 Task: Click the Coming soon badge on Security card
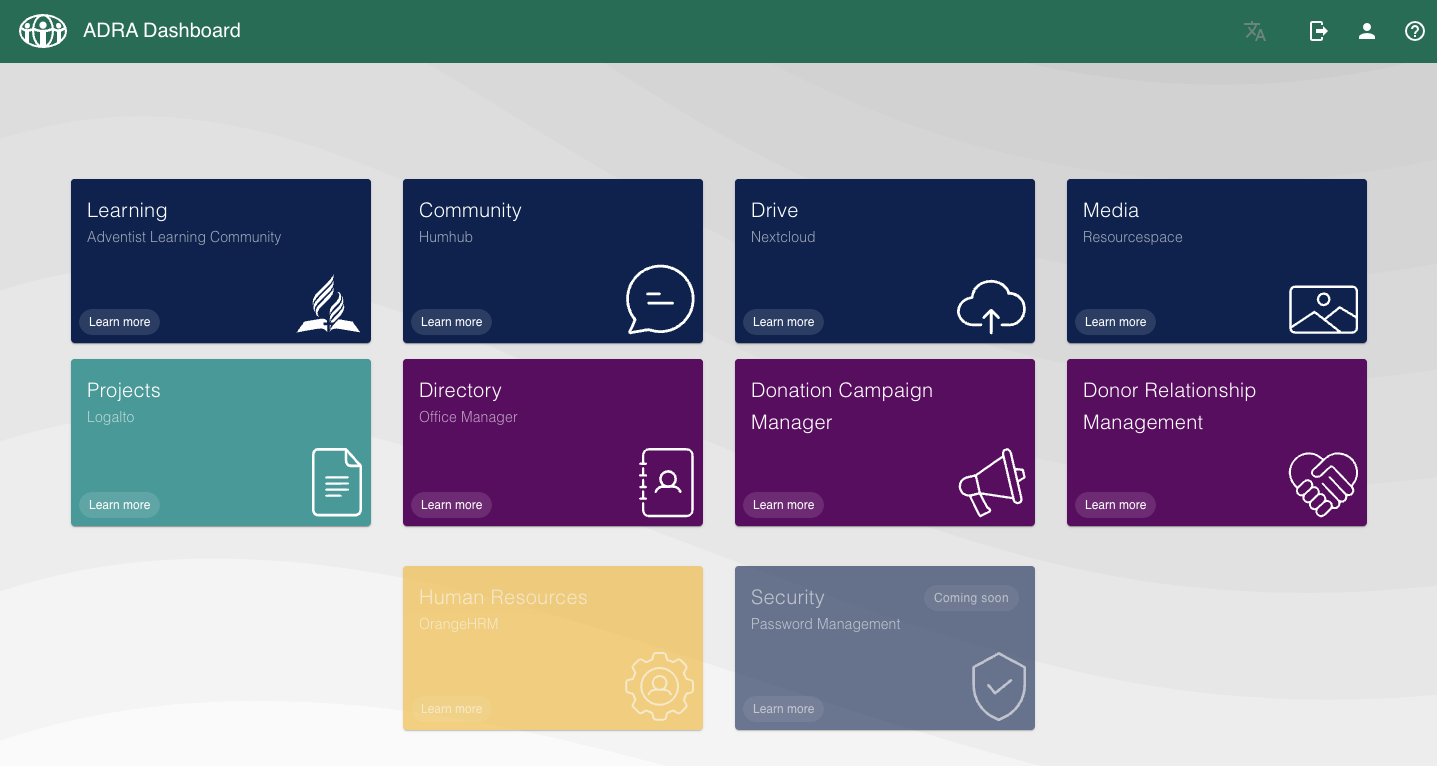(971, 598)
